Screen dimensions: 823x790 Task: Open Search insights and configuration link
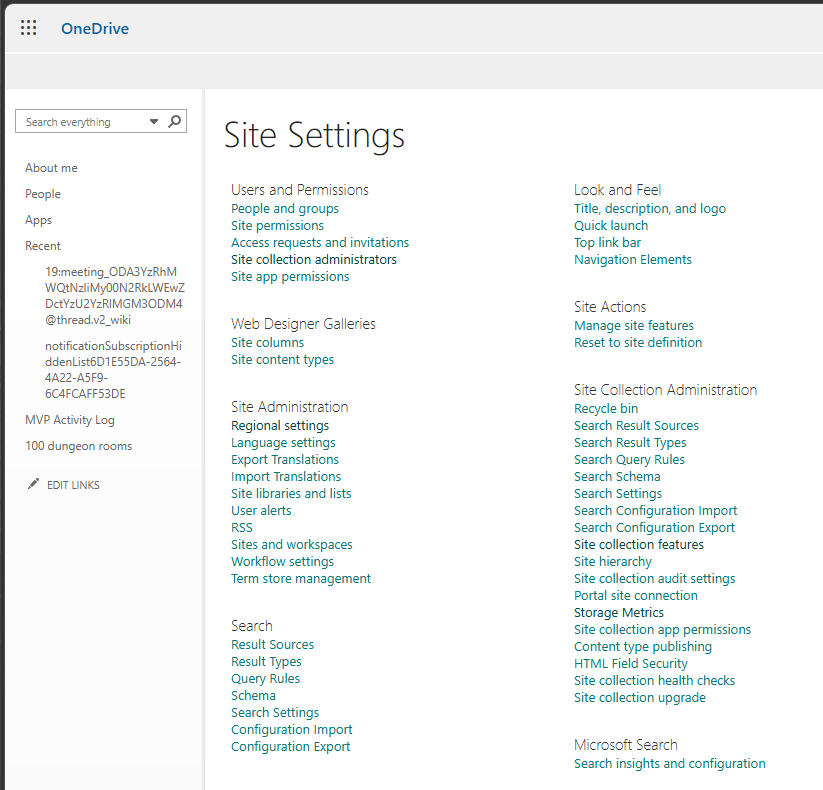[x=670, y=763]
